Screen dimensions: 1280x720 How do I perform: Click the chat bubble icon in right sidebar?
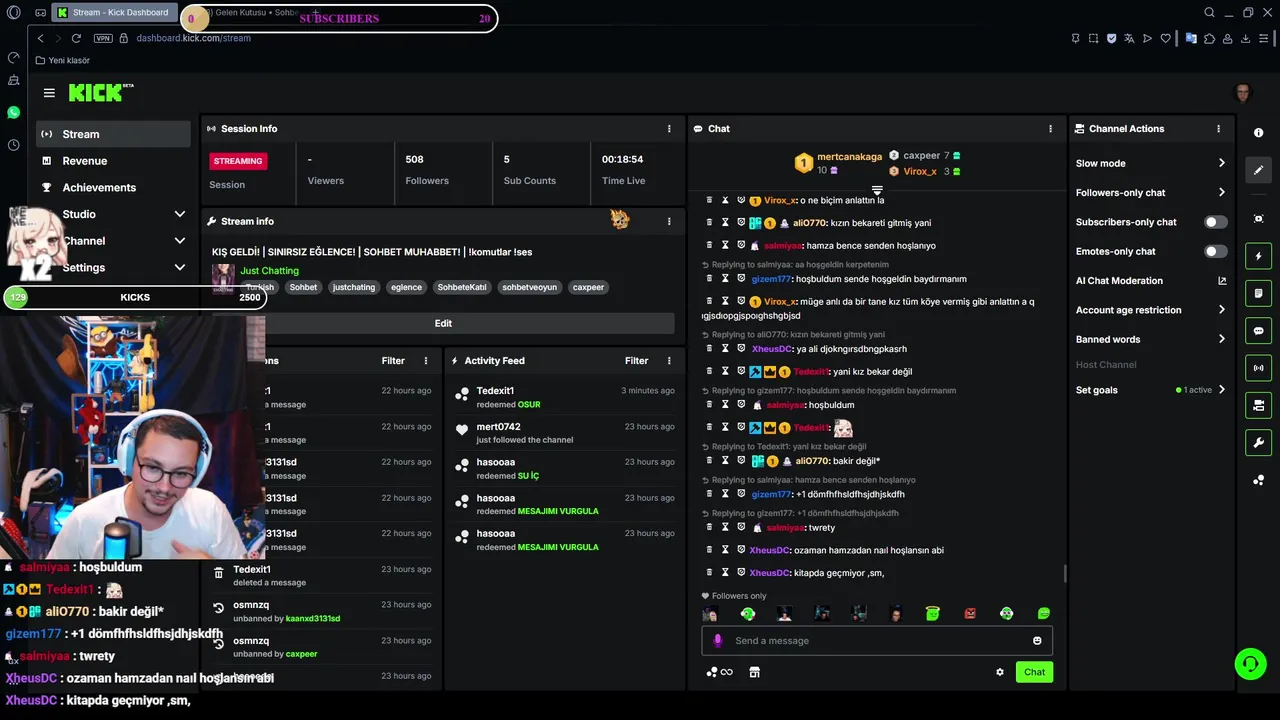1258,331
